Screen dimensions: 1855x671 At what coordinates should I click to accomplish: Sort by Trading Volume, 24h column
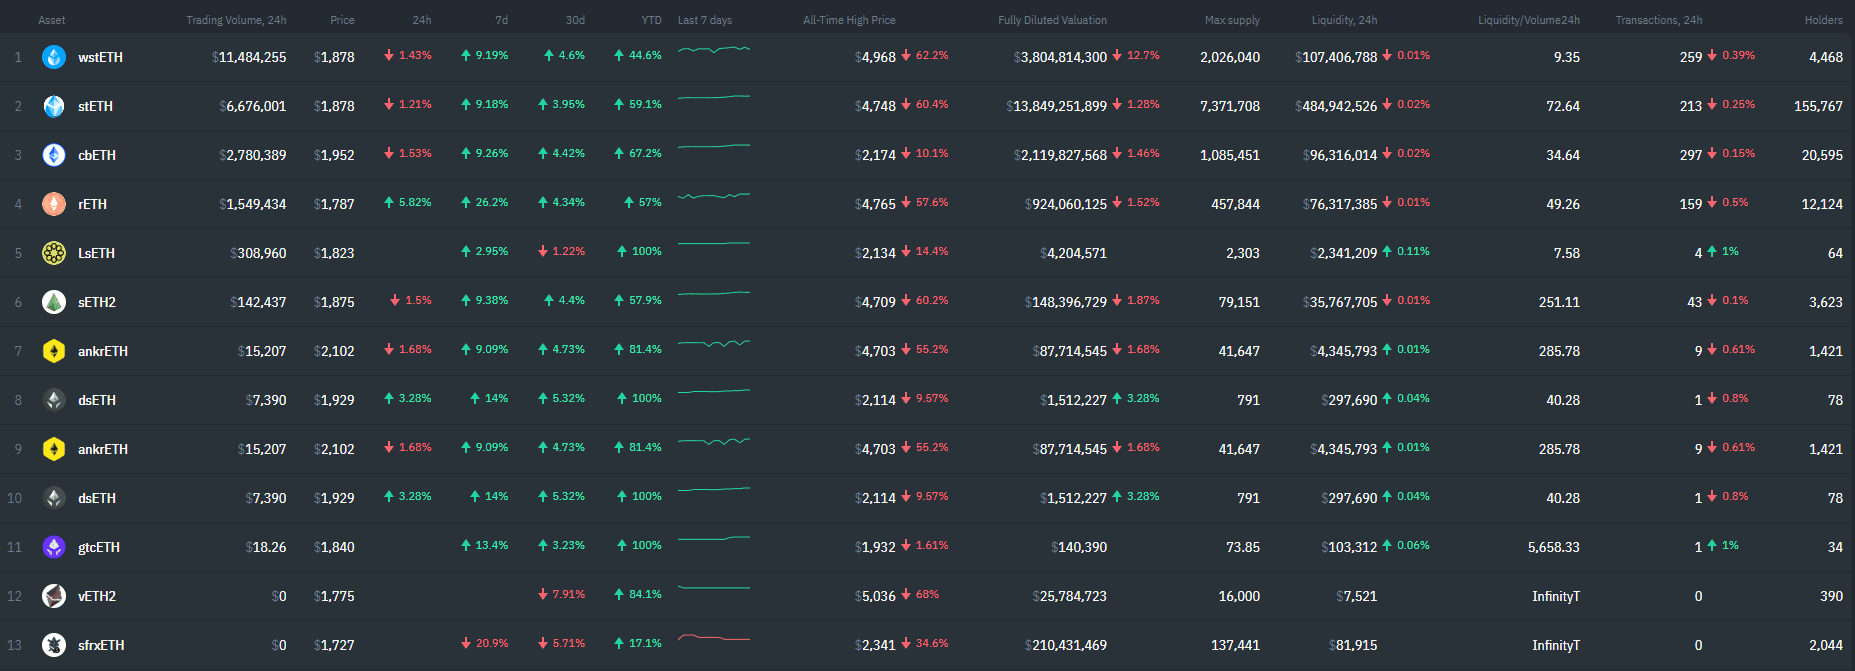236,20
